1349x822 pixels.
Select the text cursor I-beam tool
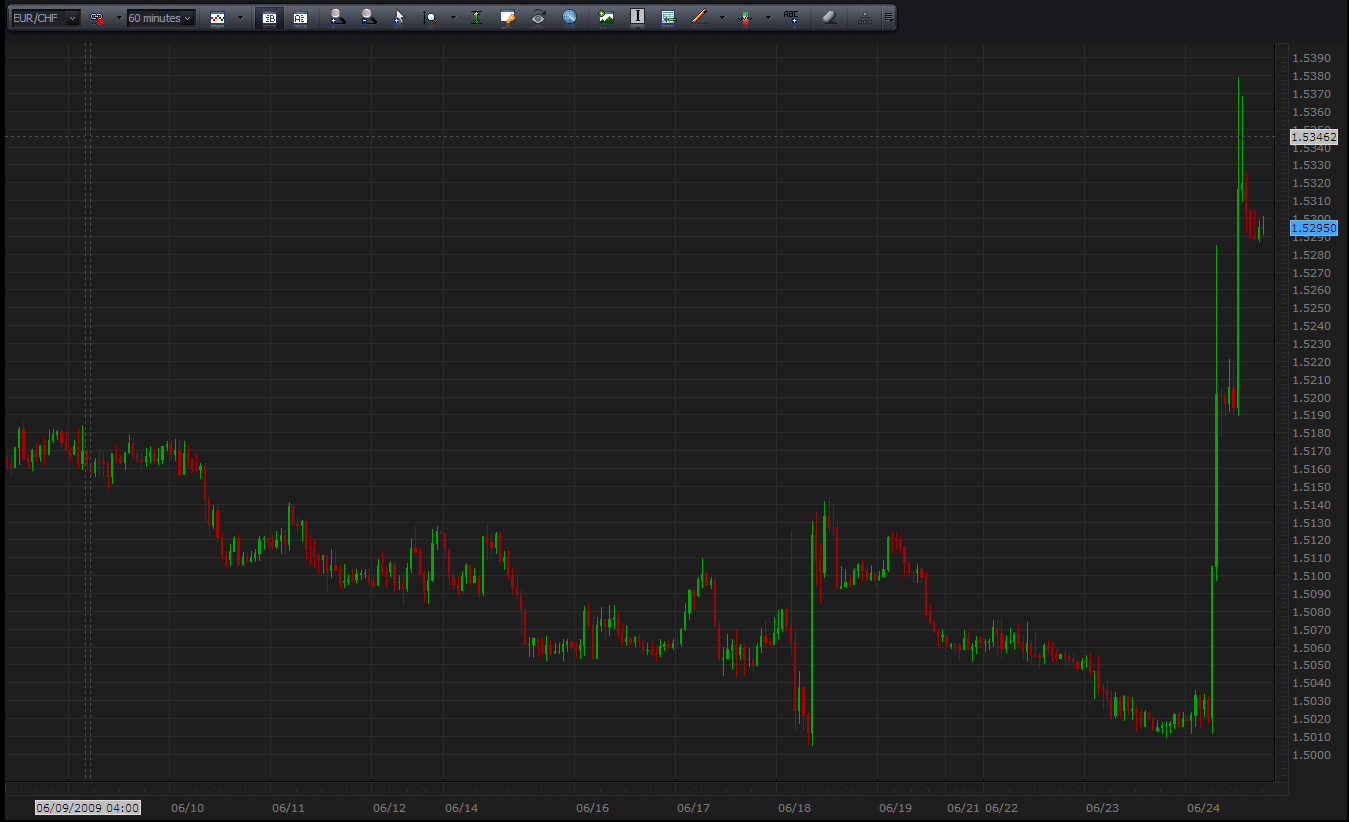click(637, 17)
